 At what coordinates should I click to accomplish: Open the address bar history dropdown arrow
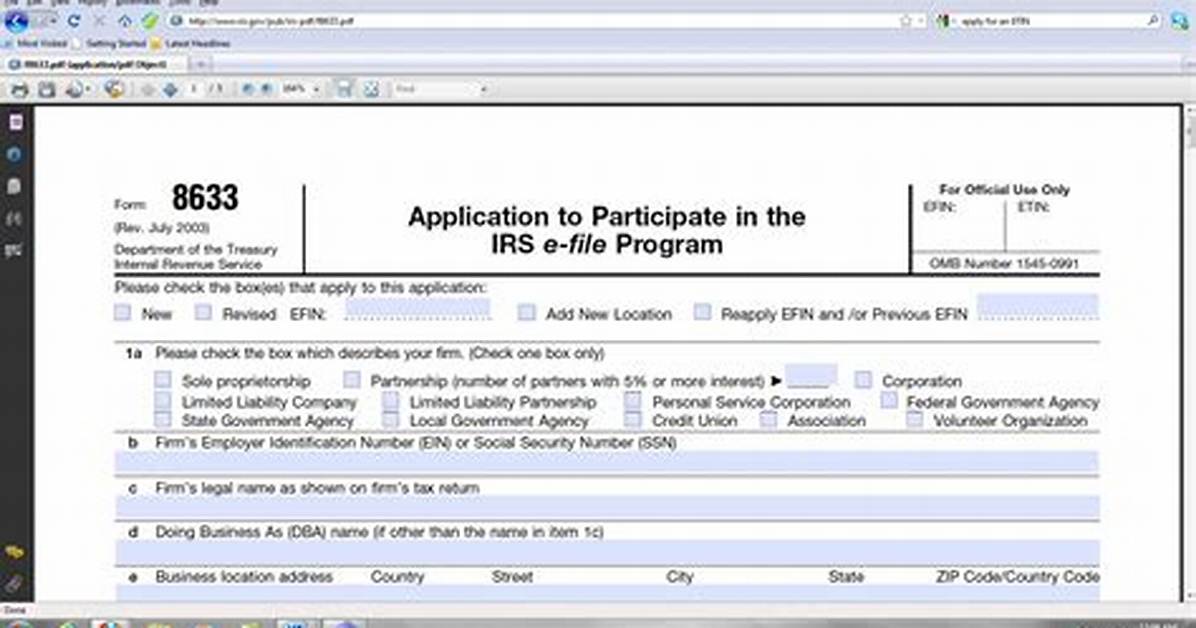[921, 21]
